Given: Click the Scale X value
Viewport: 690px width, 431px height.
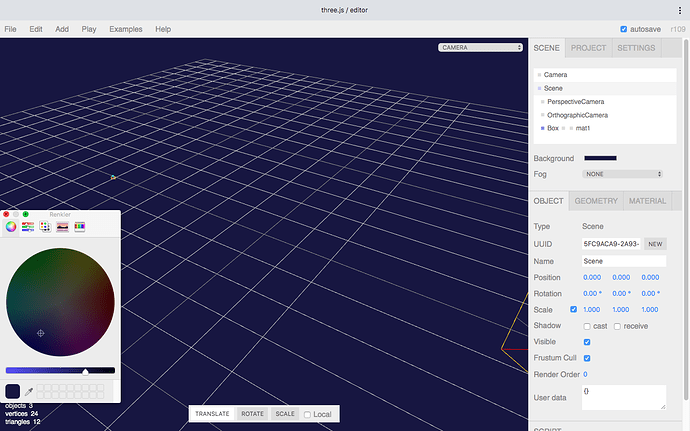Looking at the screenshot, I should tap(591, 309).
